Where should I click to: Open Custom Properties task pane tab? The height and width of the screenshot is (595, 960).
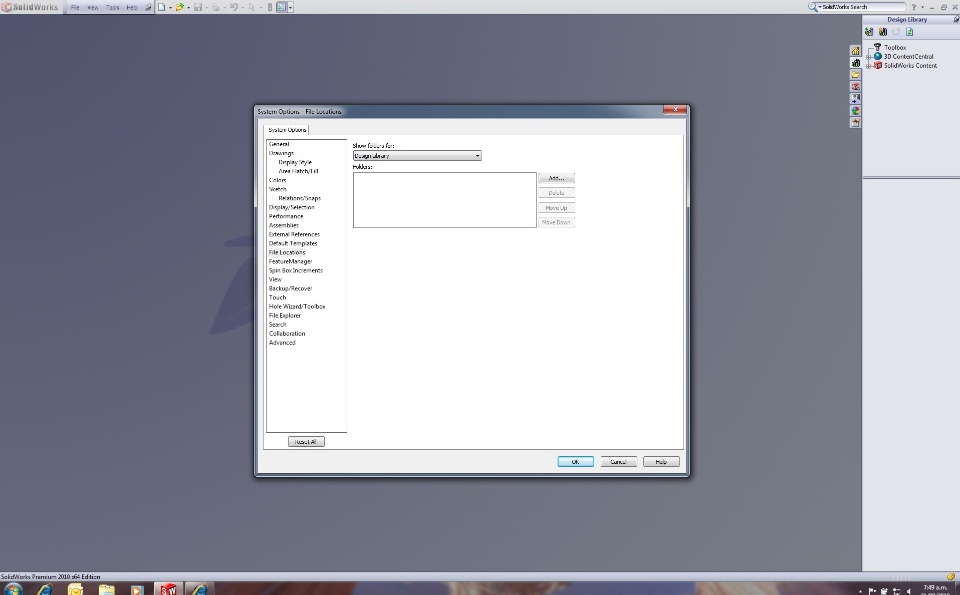pos(855,122)
